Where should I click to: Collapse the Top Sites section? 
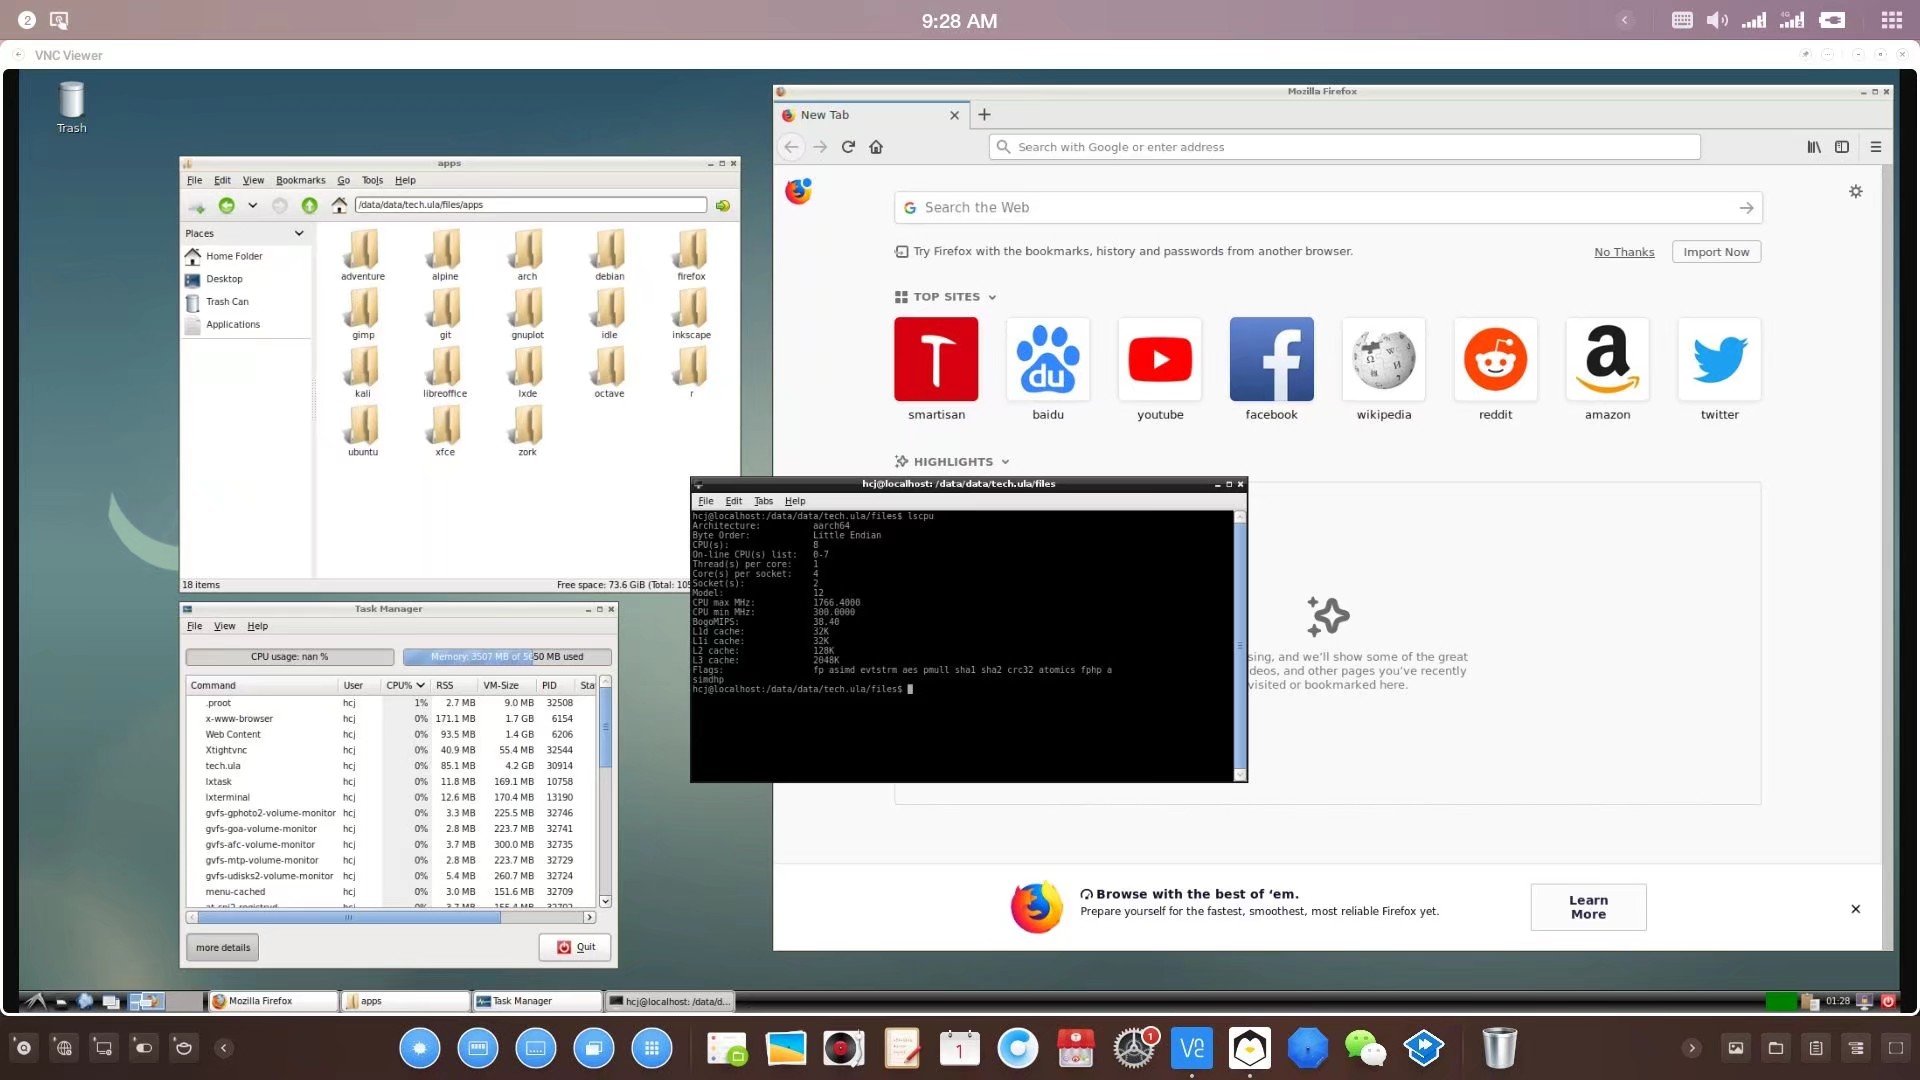pyautogui.click(x=992, y=297)
